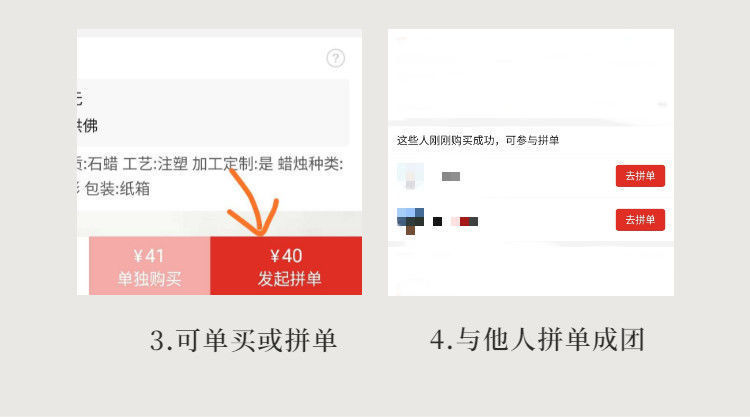Click 去拼单 beside the light-colored avatar
The height and width of the screenshot is (417, 750).
tap(640, 176)
